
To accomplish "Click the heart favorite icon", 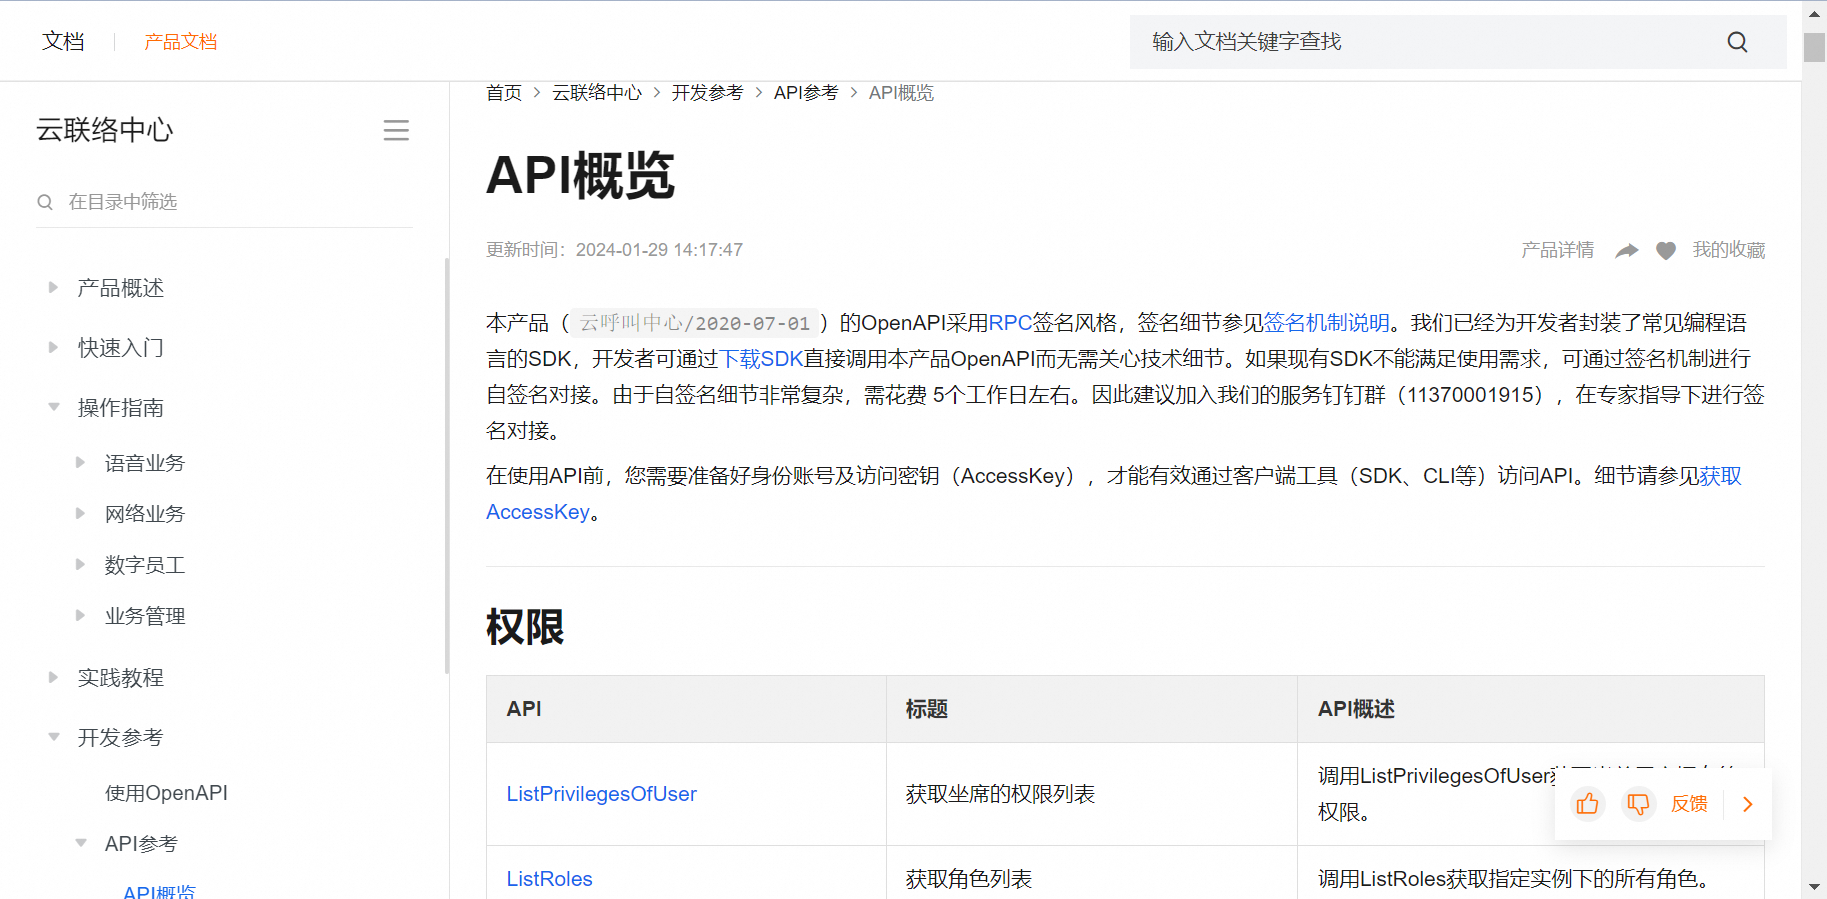I will click(1666, 250).
